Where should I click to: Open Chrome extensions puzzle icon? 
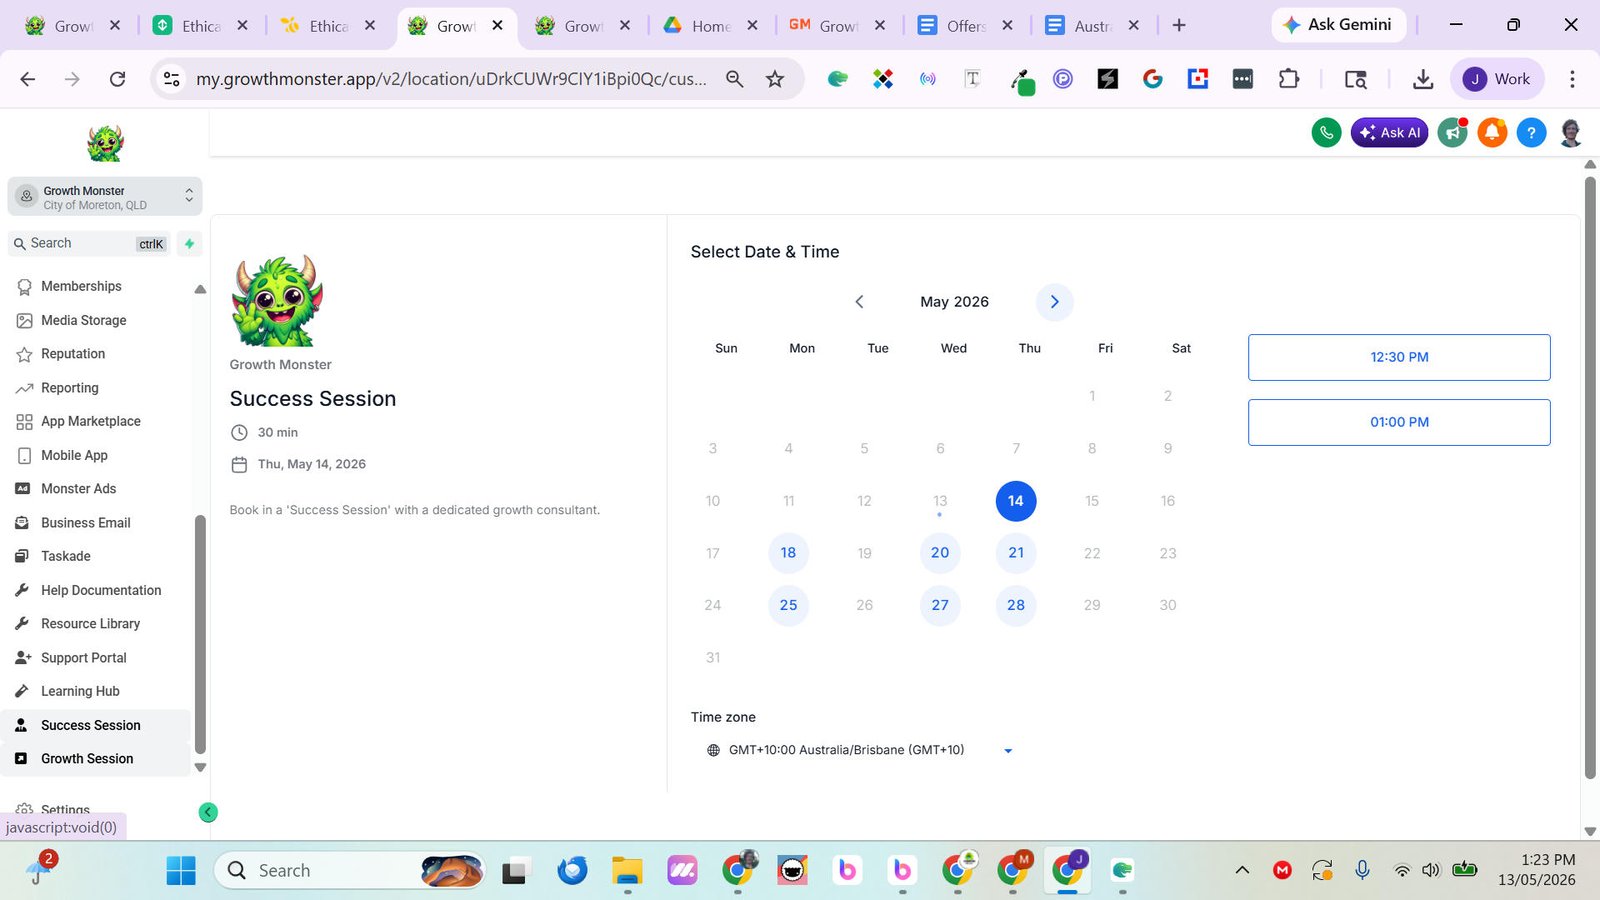pyautogui.click(x=1289, y=79)
